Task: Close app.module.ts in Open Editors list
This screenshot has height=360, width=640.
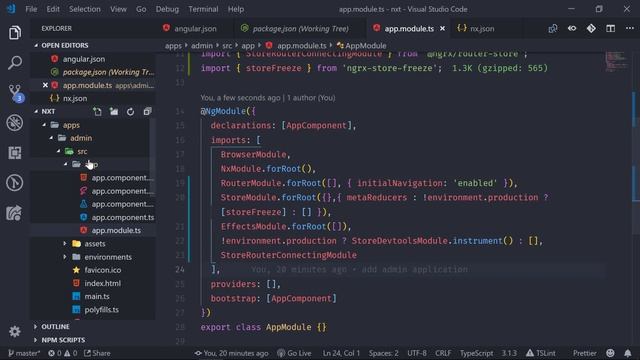Action: [x=45, y=85]
